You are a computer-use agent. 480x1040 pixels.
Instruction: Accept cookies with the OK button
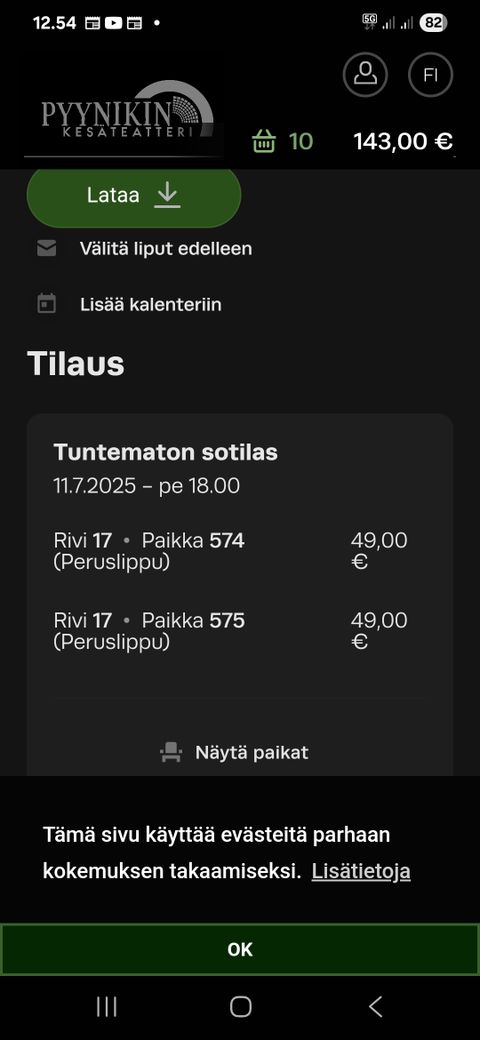(x=240, y=949)
